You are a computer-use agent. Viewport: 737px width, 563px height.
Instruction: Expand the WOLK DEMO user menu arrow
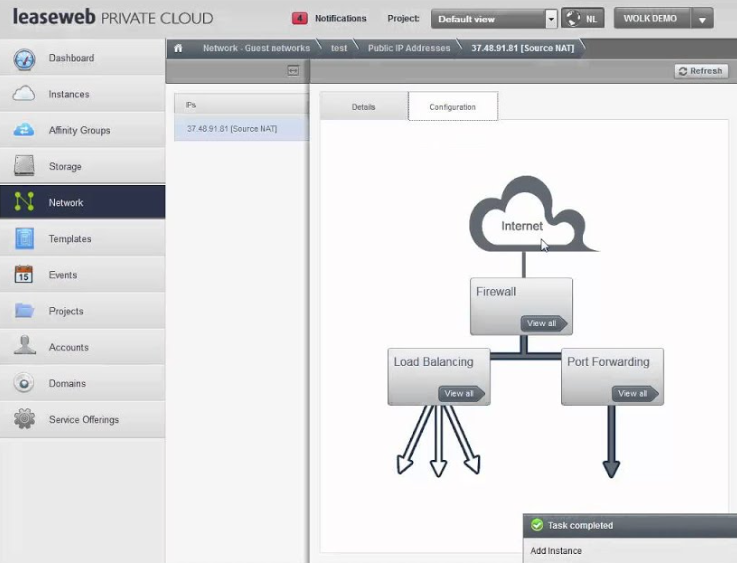click(x=702, y=19)
